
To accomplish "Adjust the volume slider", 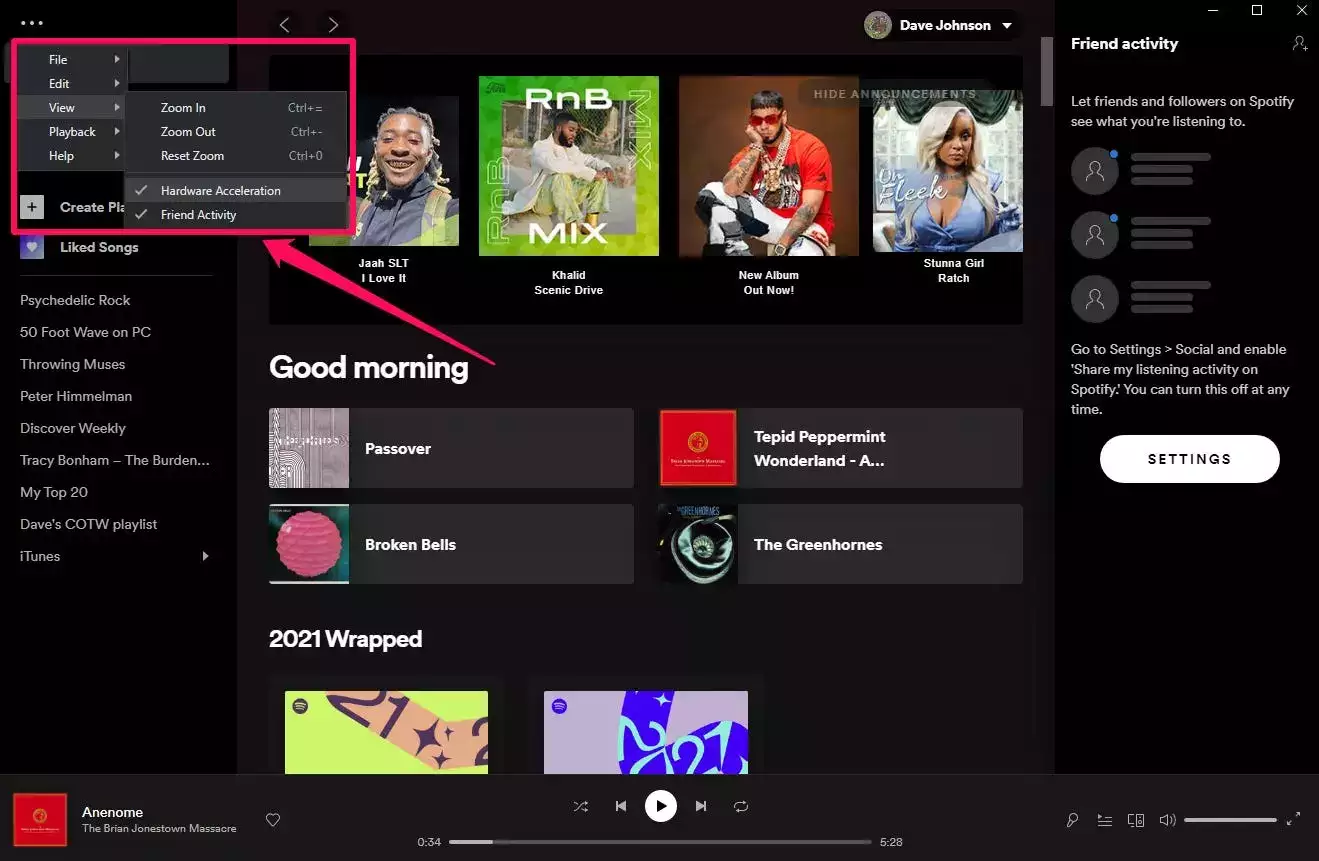I will (x=1230, y=820).
